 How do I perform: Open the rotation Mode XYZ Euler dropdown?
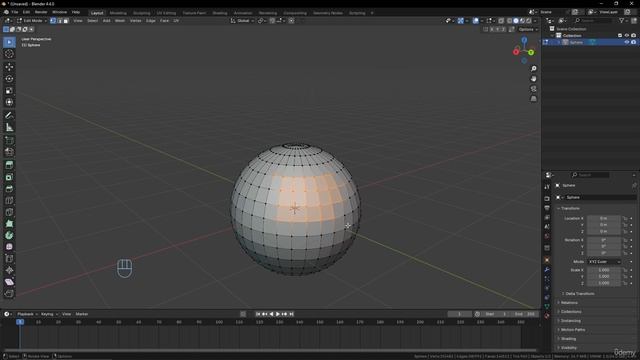604,262
